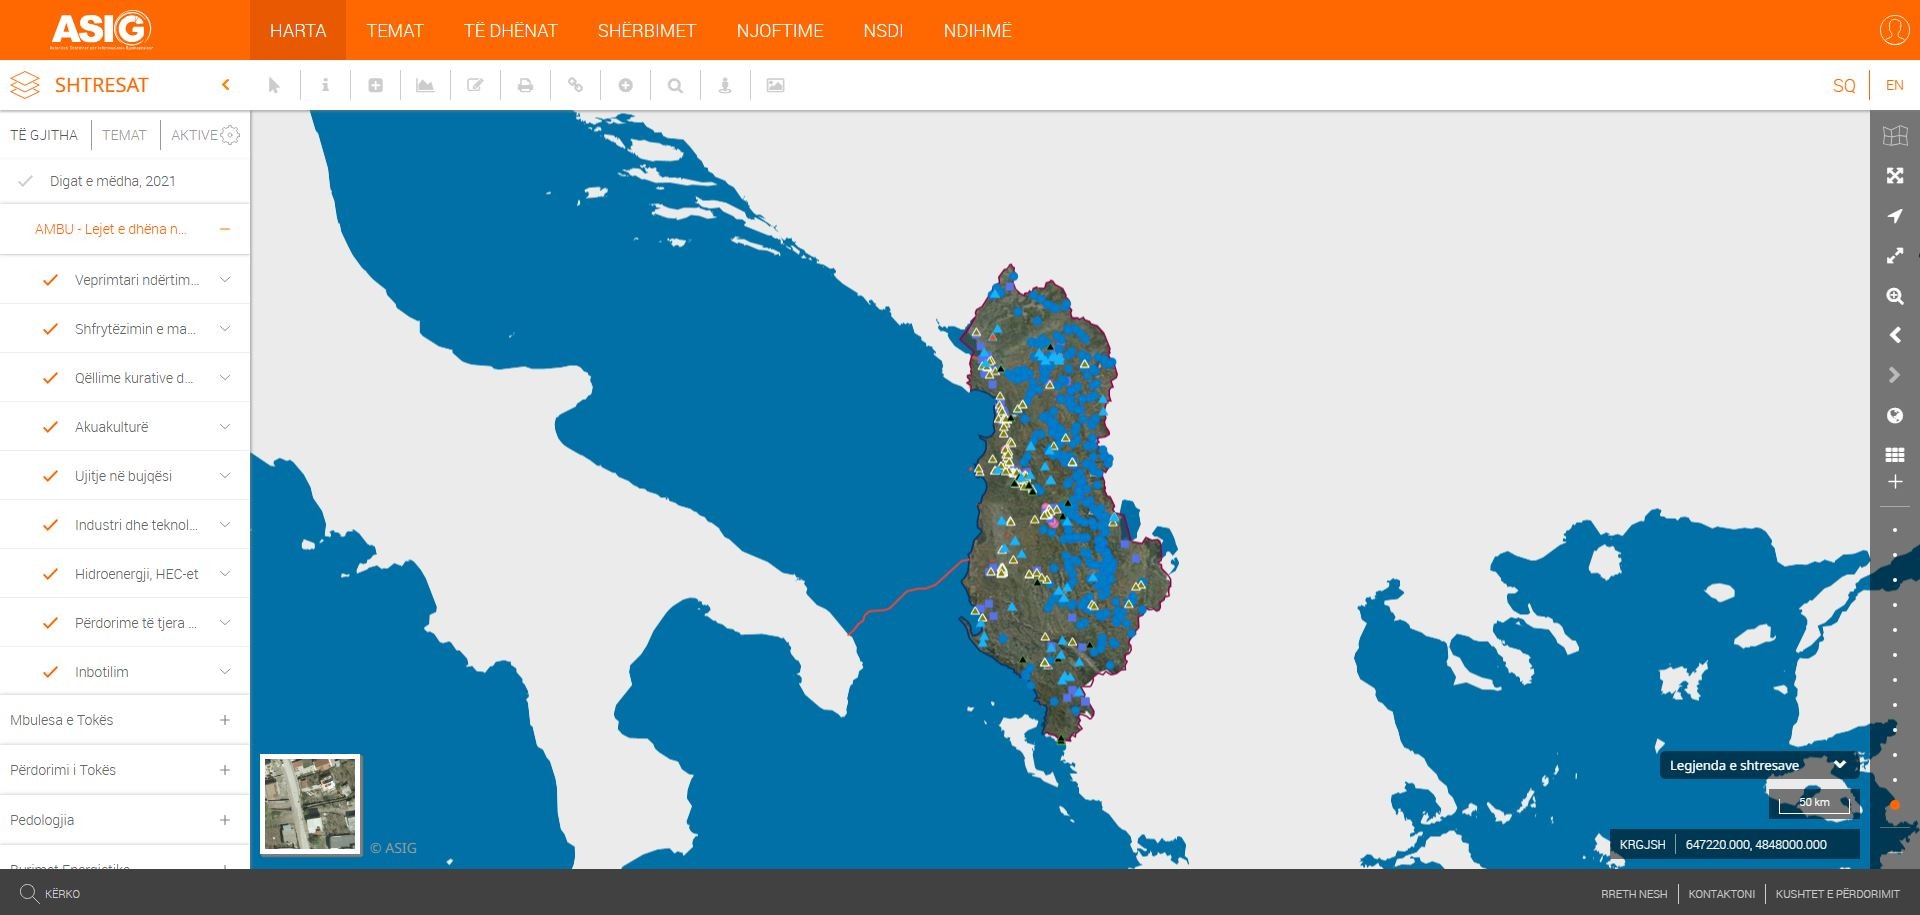Screen dimensions: 1920x915
Task: Click the locate me arrow icon
Action: [x=1894, y=216]
